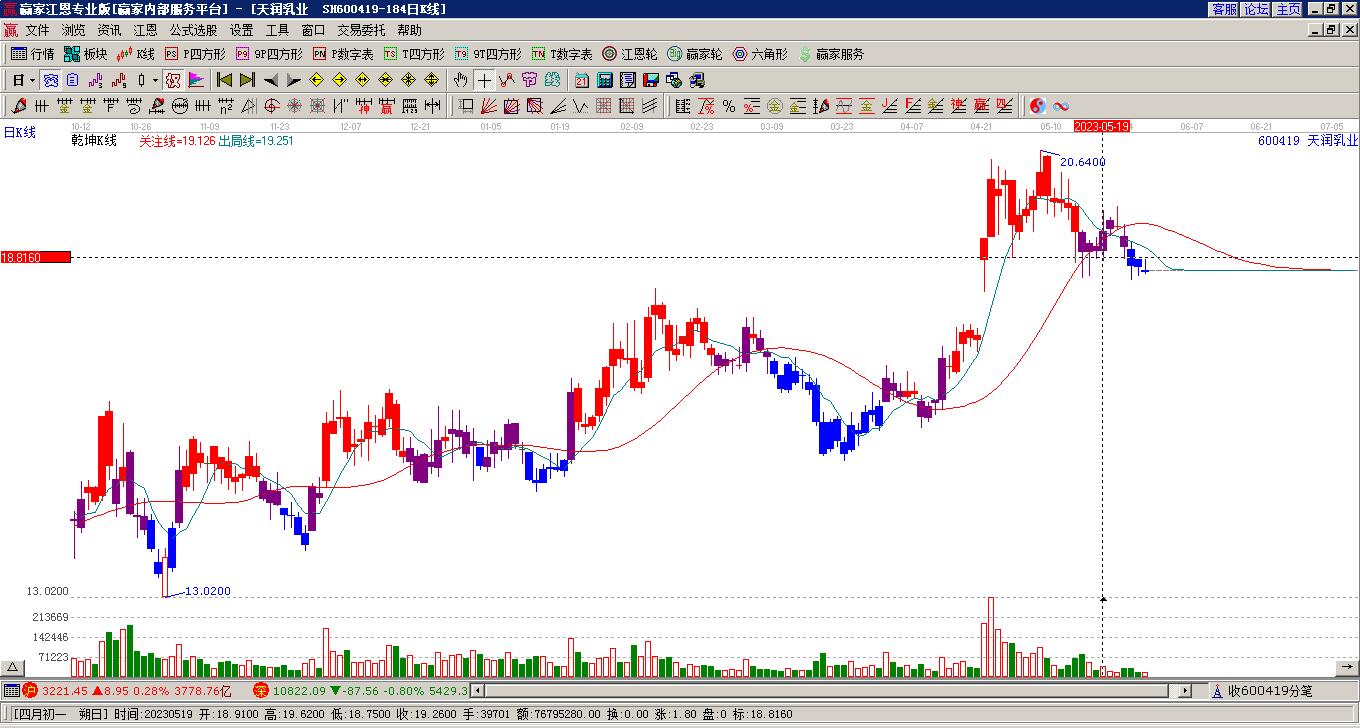Screen dimensions: 1360x728
Task: Click the black step-right triangle icon
Action: point(293,80)
